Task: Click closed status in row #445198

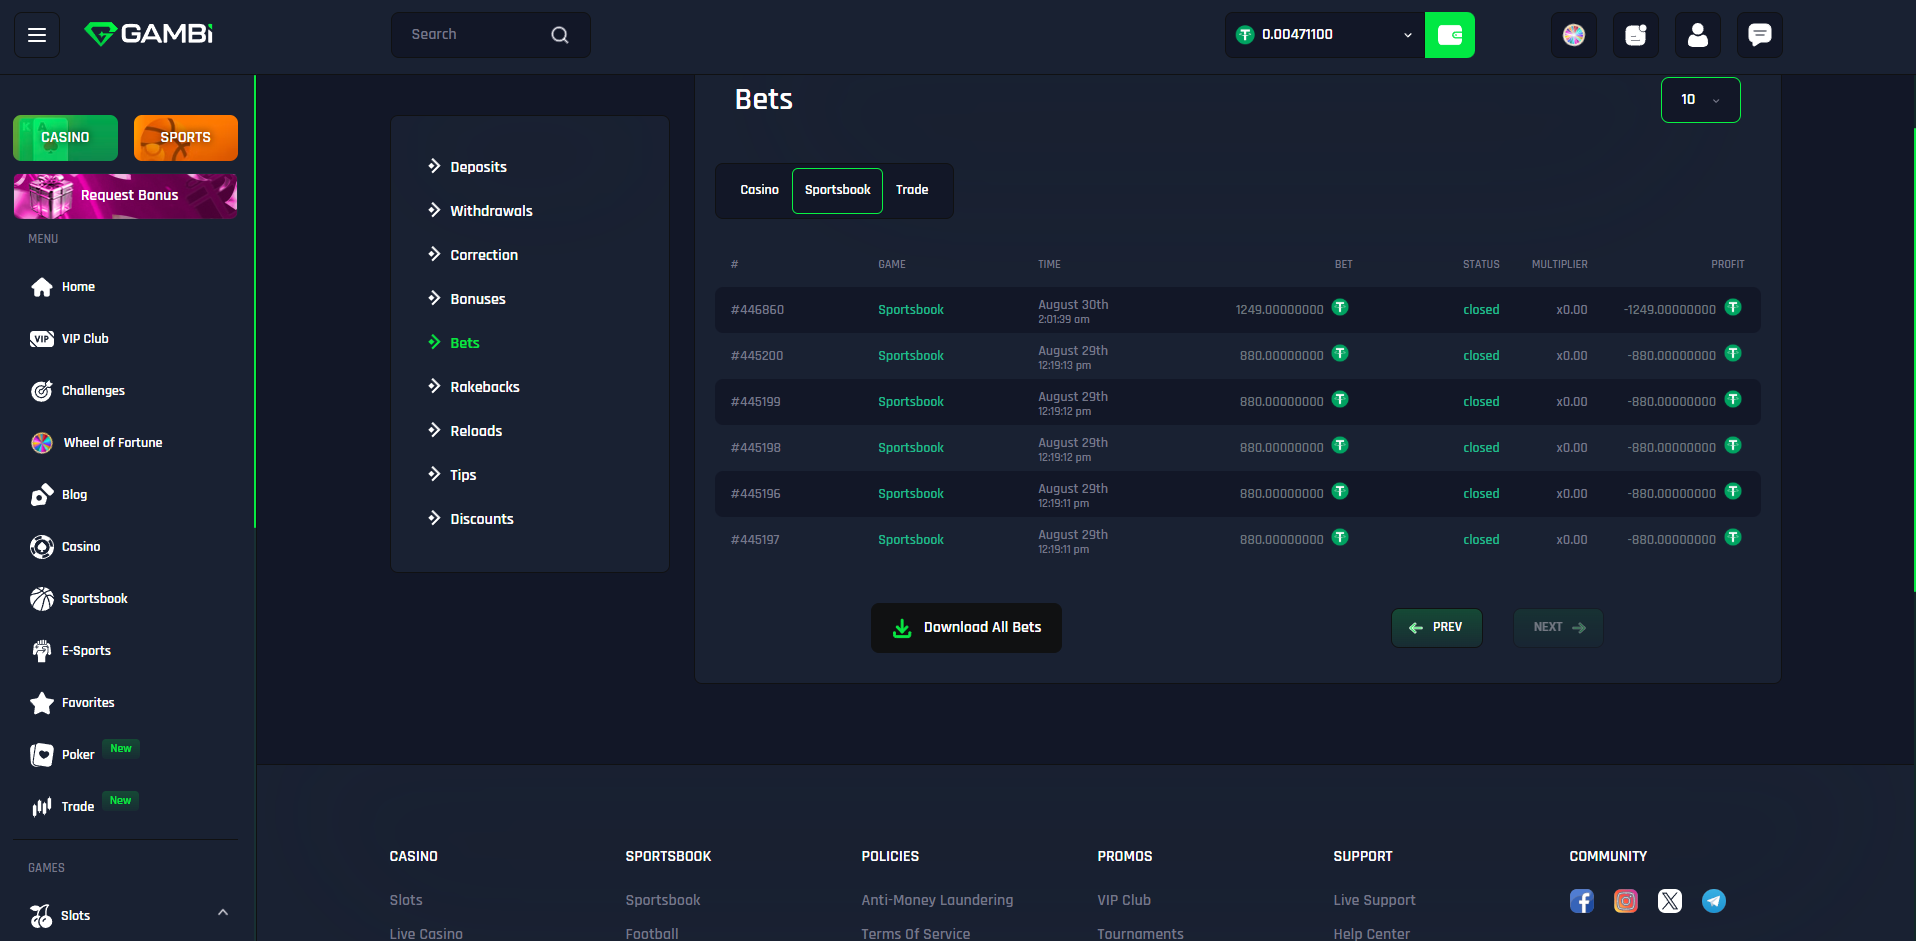Action: click(x=1481, y=448)
